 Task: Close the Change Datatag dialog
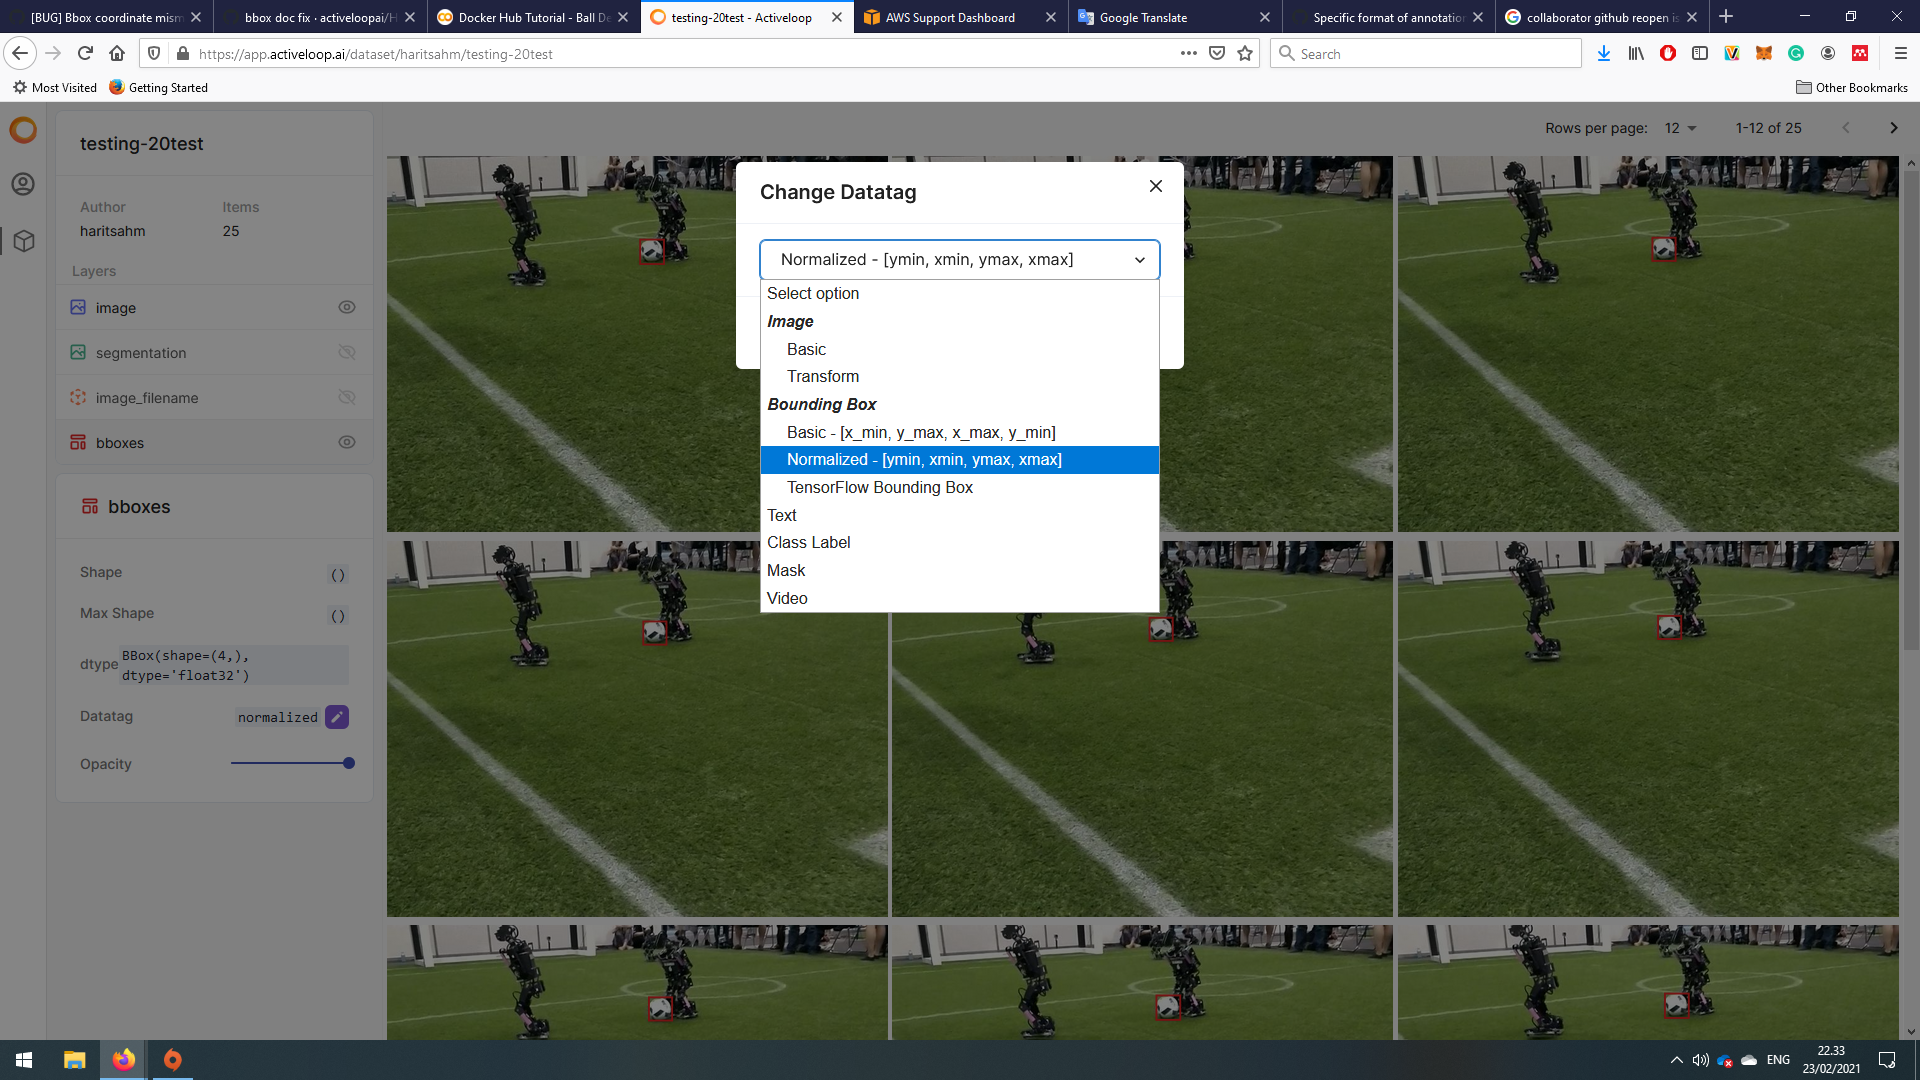click(x=1156, y=186)
